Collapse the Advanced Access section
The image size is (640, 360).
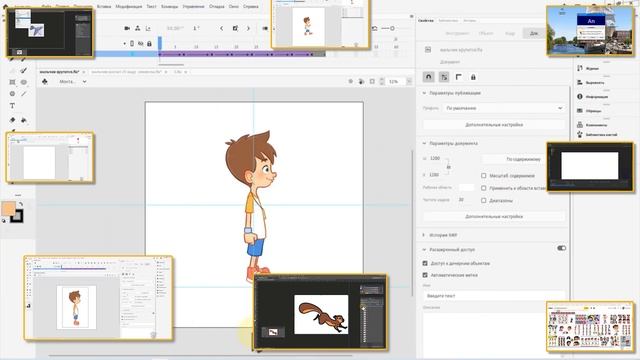[424, 249]
